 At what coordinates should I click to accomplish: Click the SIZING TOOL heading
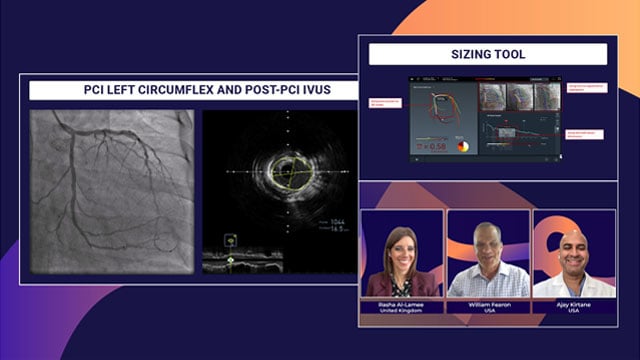[x=488, y=54]
